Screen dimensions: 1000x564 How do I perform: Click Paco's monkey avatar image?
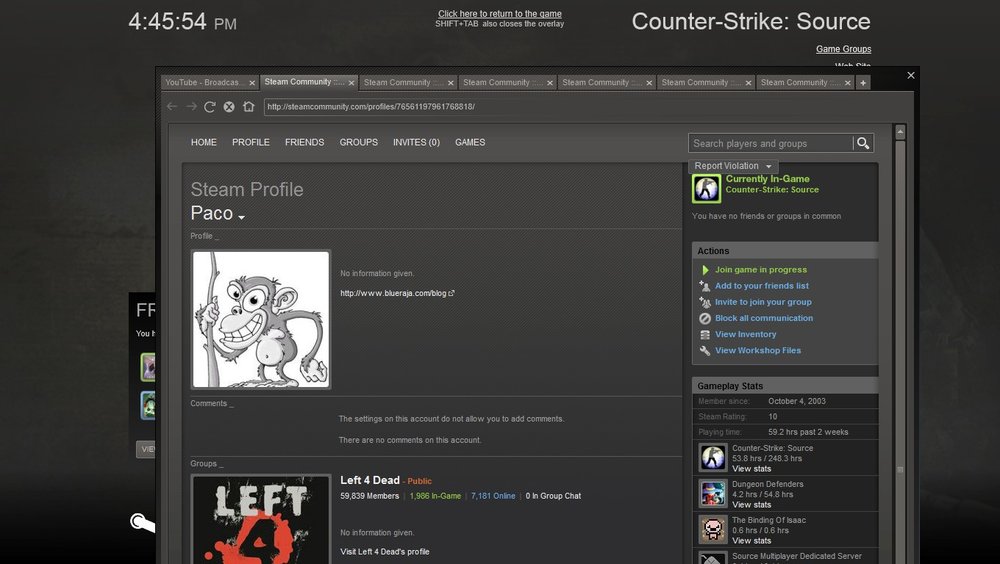point(261,319)
